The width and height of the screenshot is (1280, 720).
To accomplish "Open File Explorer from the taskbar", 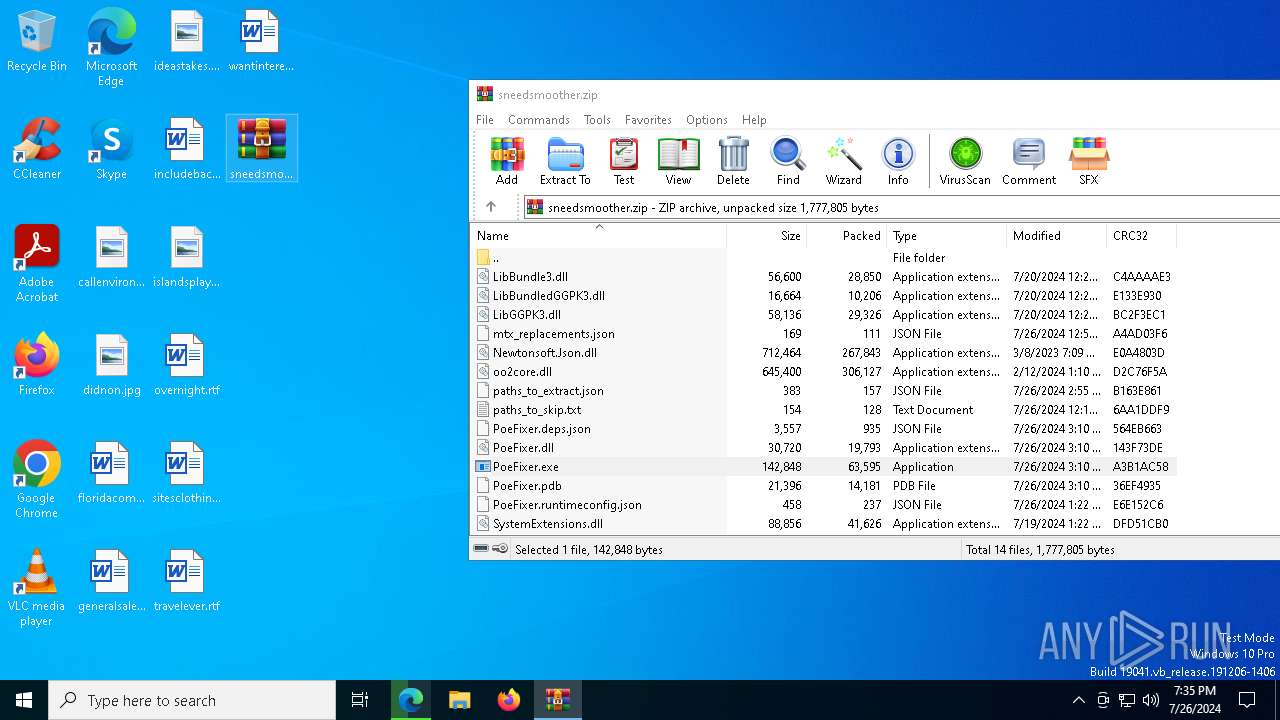I will 459,700.
